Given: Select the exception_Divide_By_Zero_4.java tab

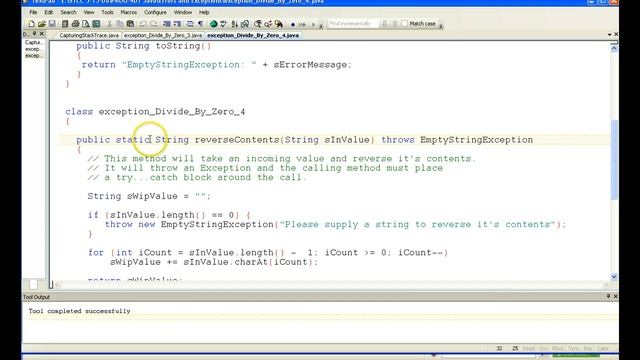Looking at the screenshot, I should tap(253, 36).
